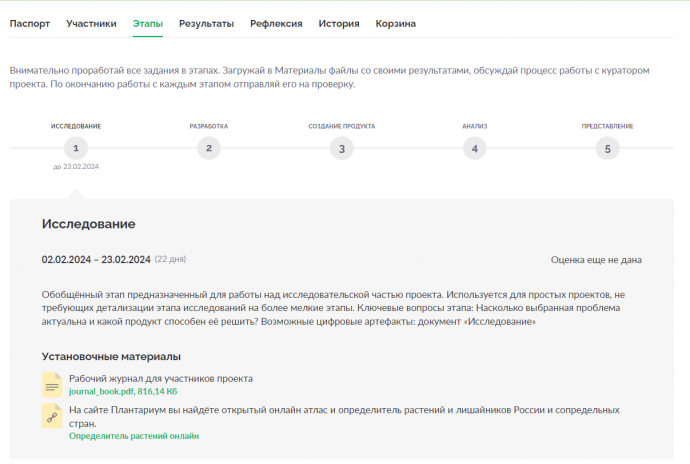Select stage 2 circle Разработка
Viewport: 690px width, 464px height.
pyautogui.click(x=209, y=148)
